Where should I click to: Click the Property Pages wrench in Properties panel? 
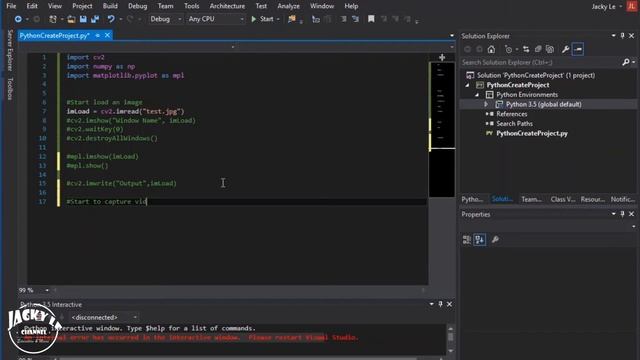[495, 240]
